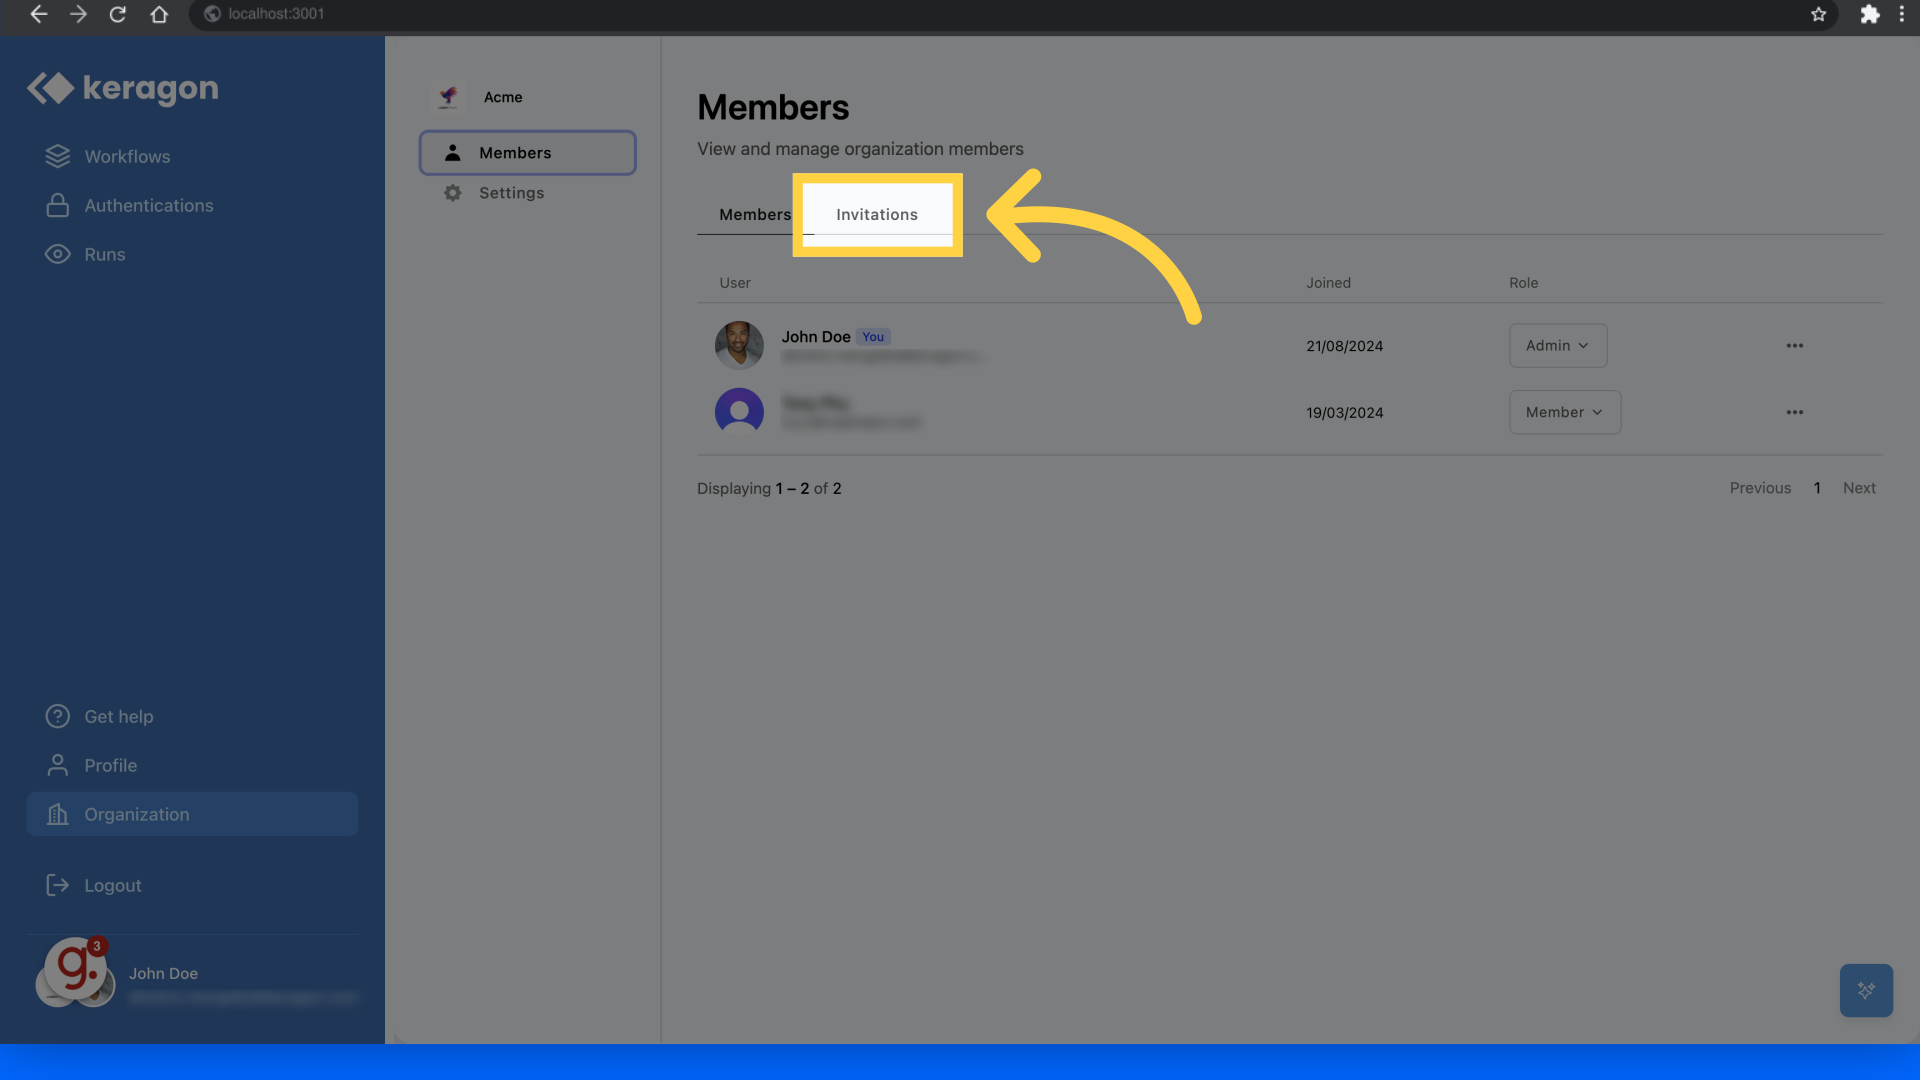Click the Runs eye icon
Viewport: 1920px width, 1080px height.
[x=58, y=255]
